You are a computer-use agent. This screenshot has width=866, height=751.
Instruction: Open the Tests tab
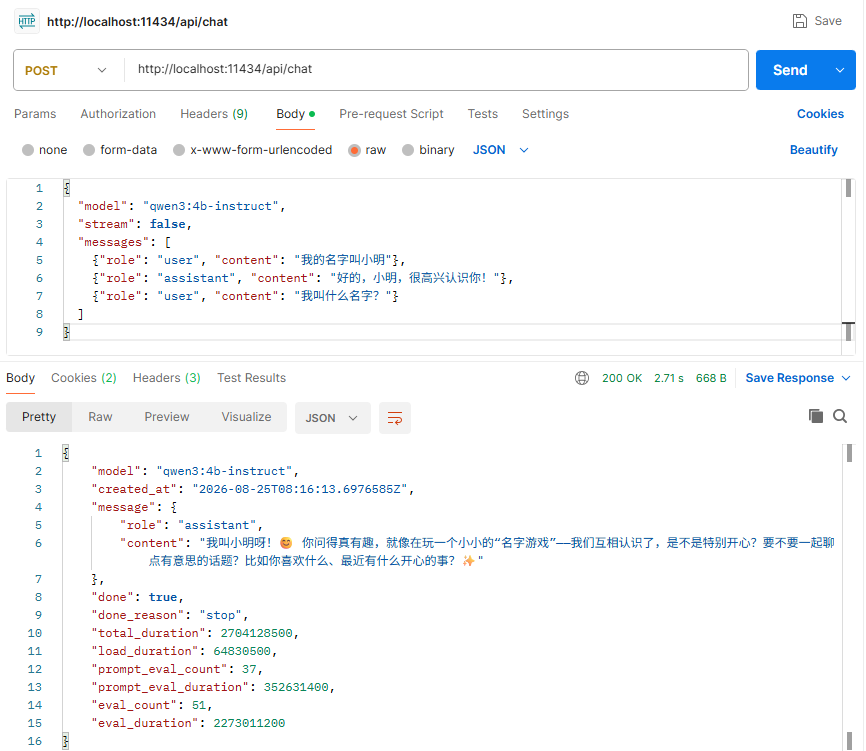[x=483, y=114]
